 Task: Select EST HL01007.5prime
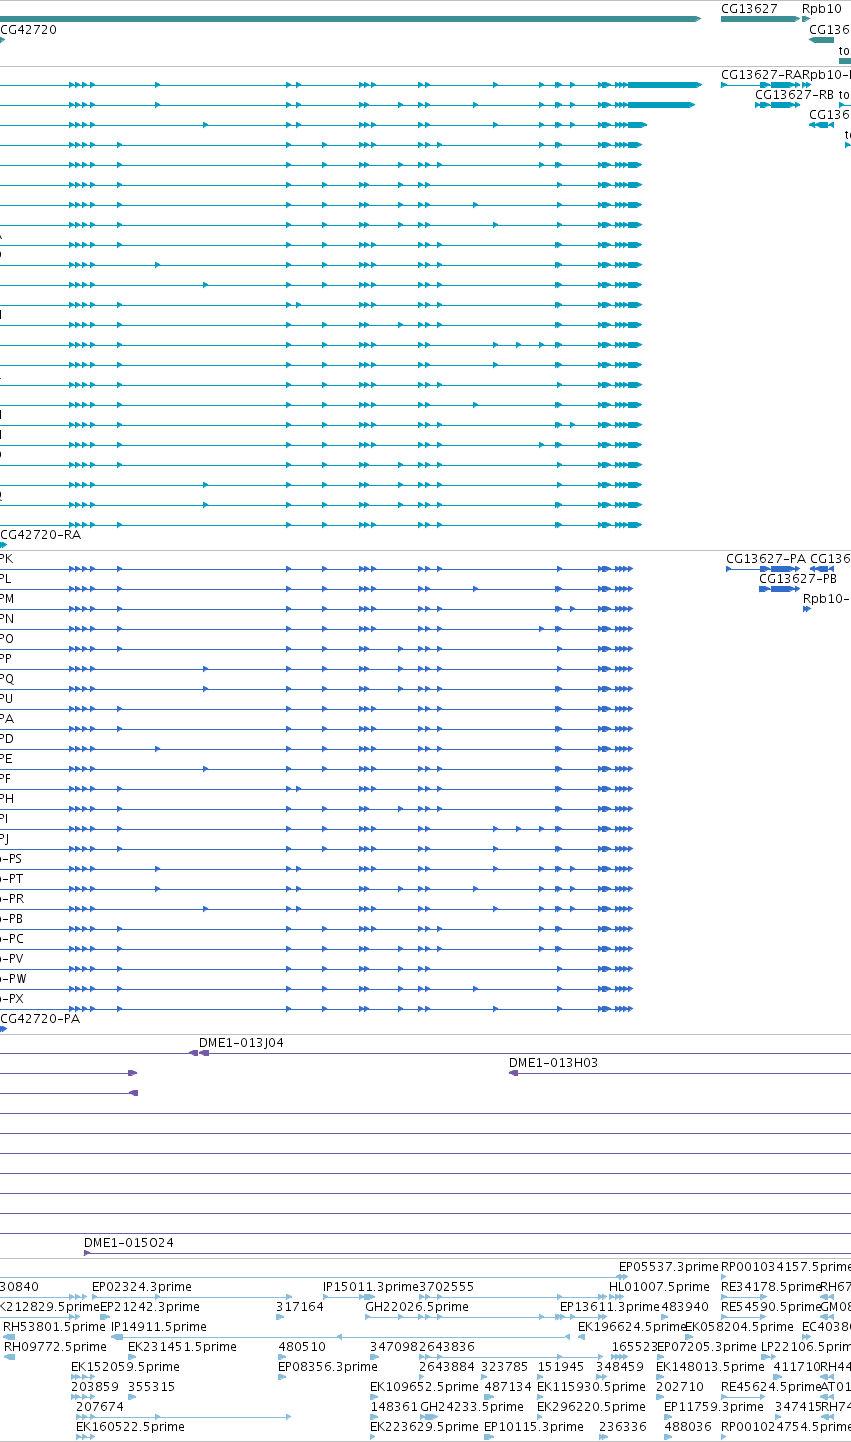[659, 1287]
